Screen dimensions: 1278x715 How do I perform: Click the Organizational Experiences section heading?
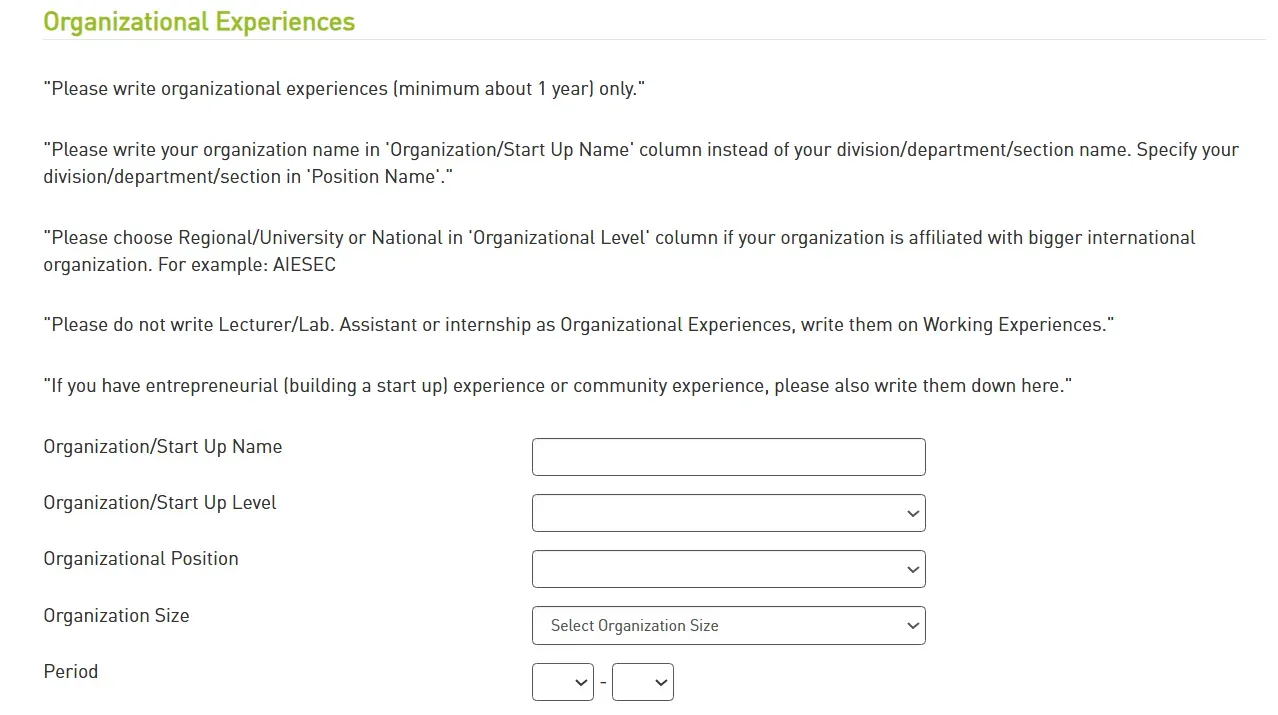coord(198,21)
